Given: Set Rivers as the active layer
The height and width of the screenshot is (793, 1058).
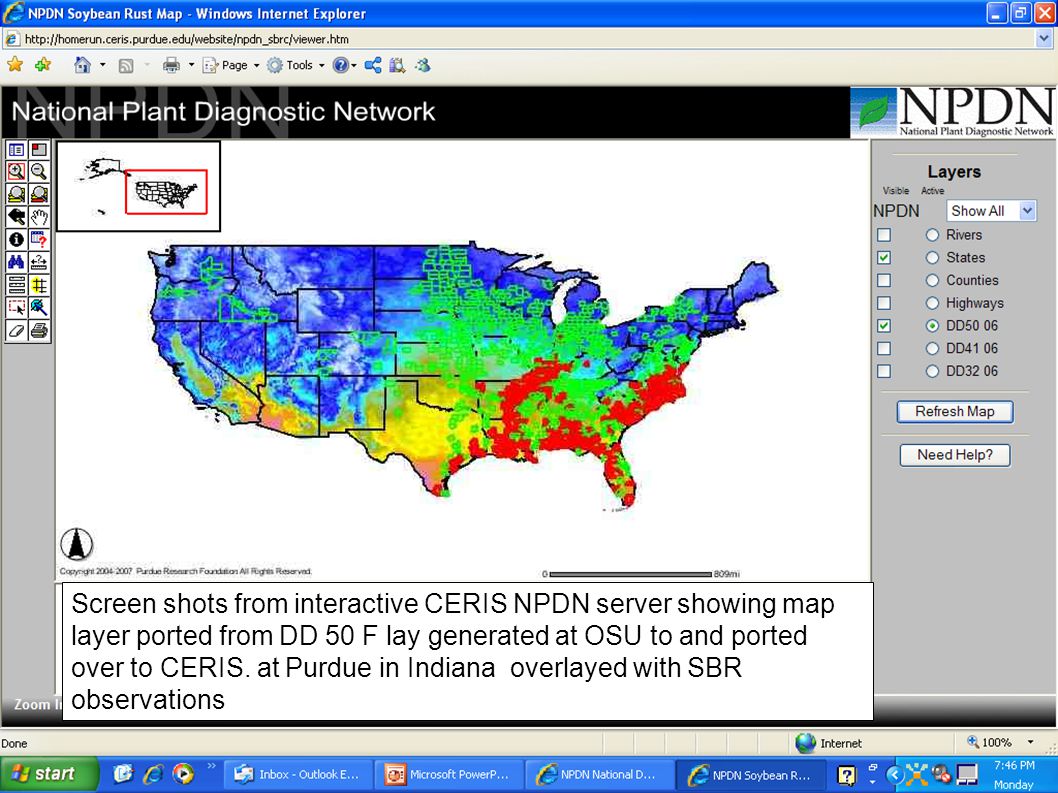Looking at the screenshot, I should 932,235.
